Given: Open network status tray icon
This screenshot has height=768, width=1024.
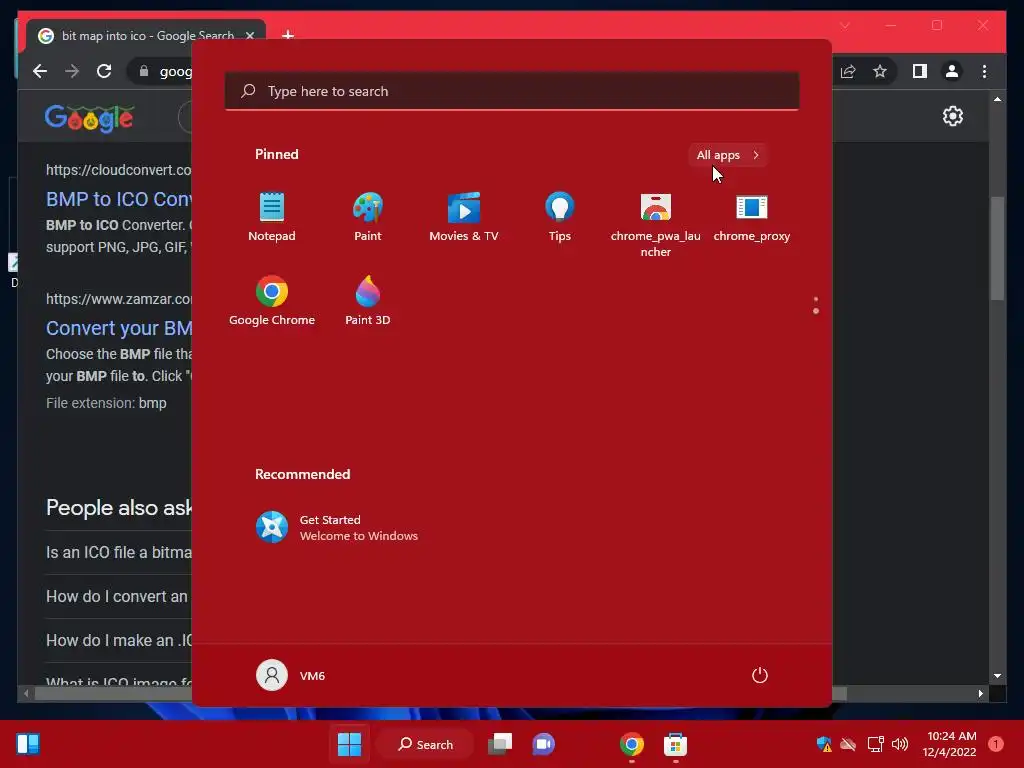Looking at the screenshot, I should pos(875,744).
